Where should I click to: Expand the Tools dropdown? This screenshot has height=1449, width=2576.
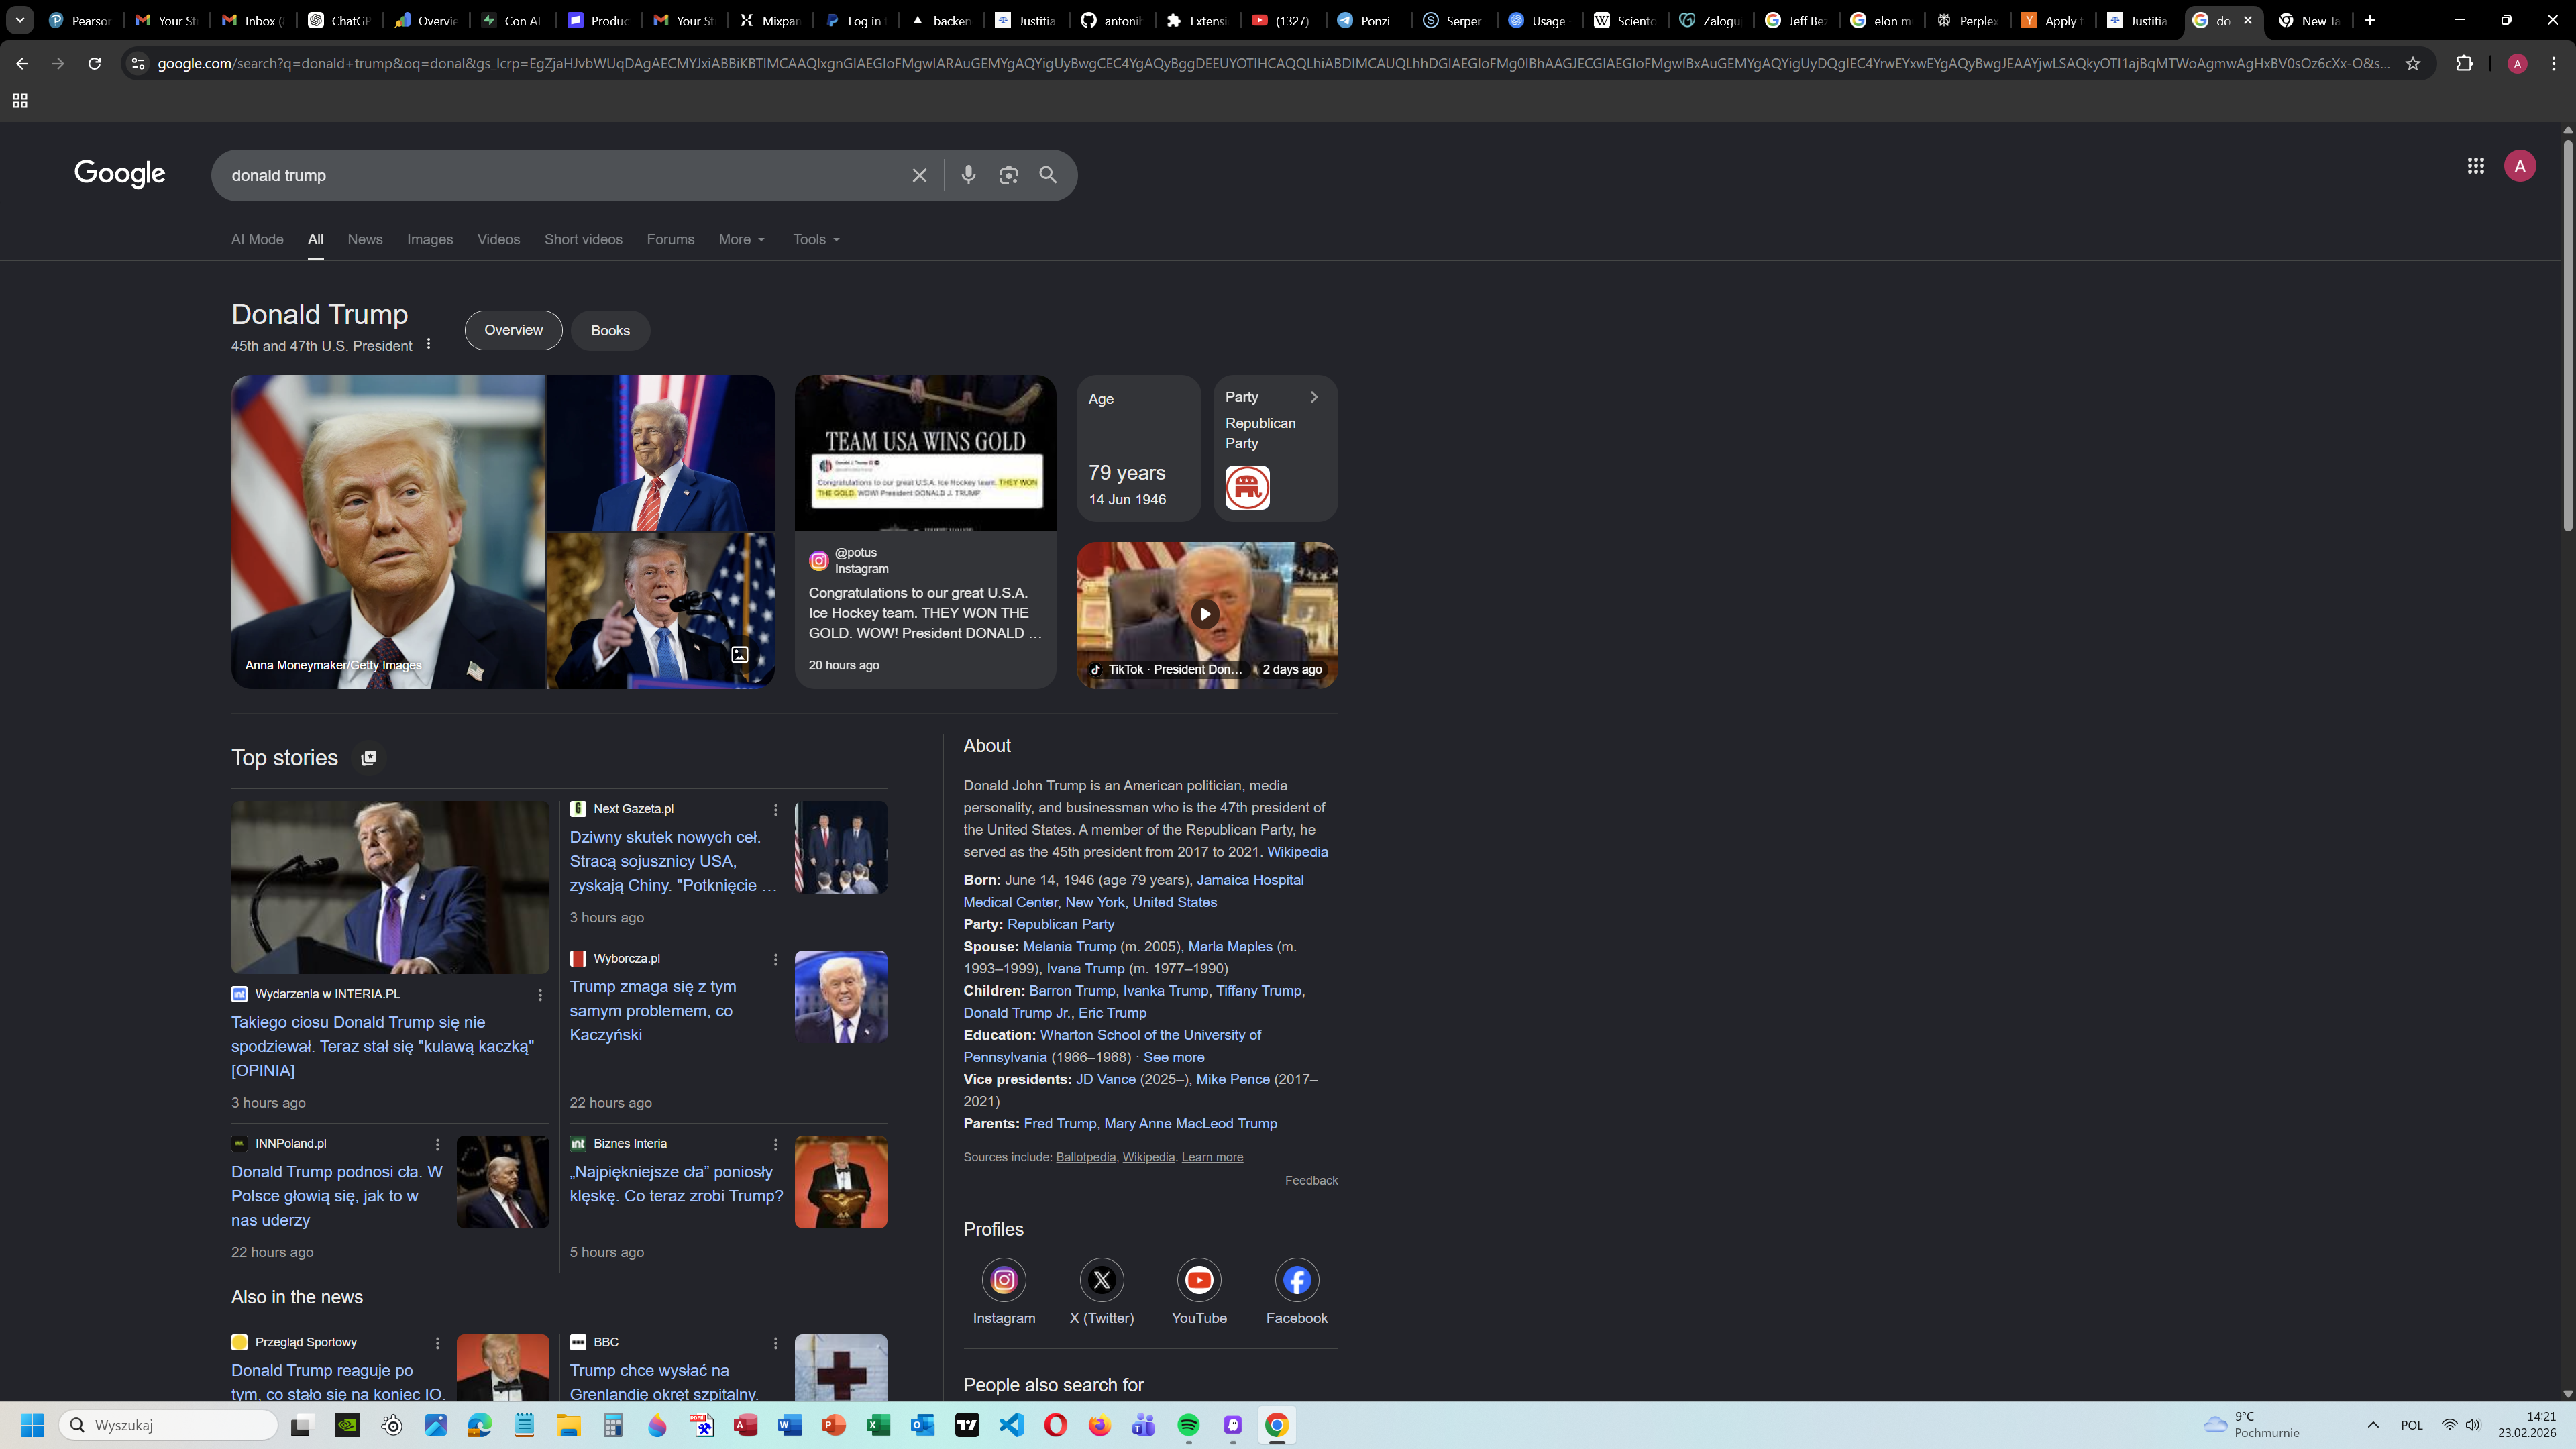816,239
